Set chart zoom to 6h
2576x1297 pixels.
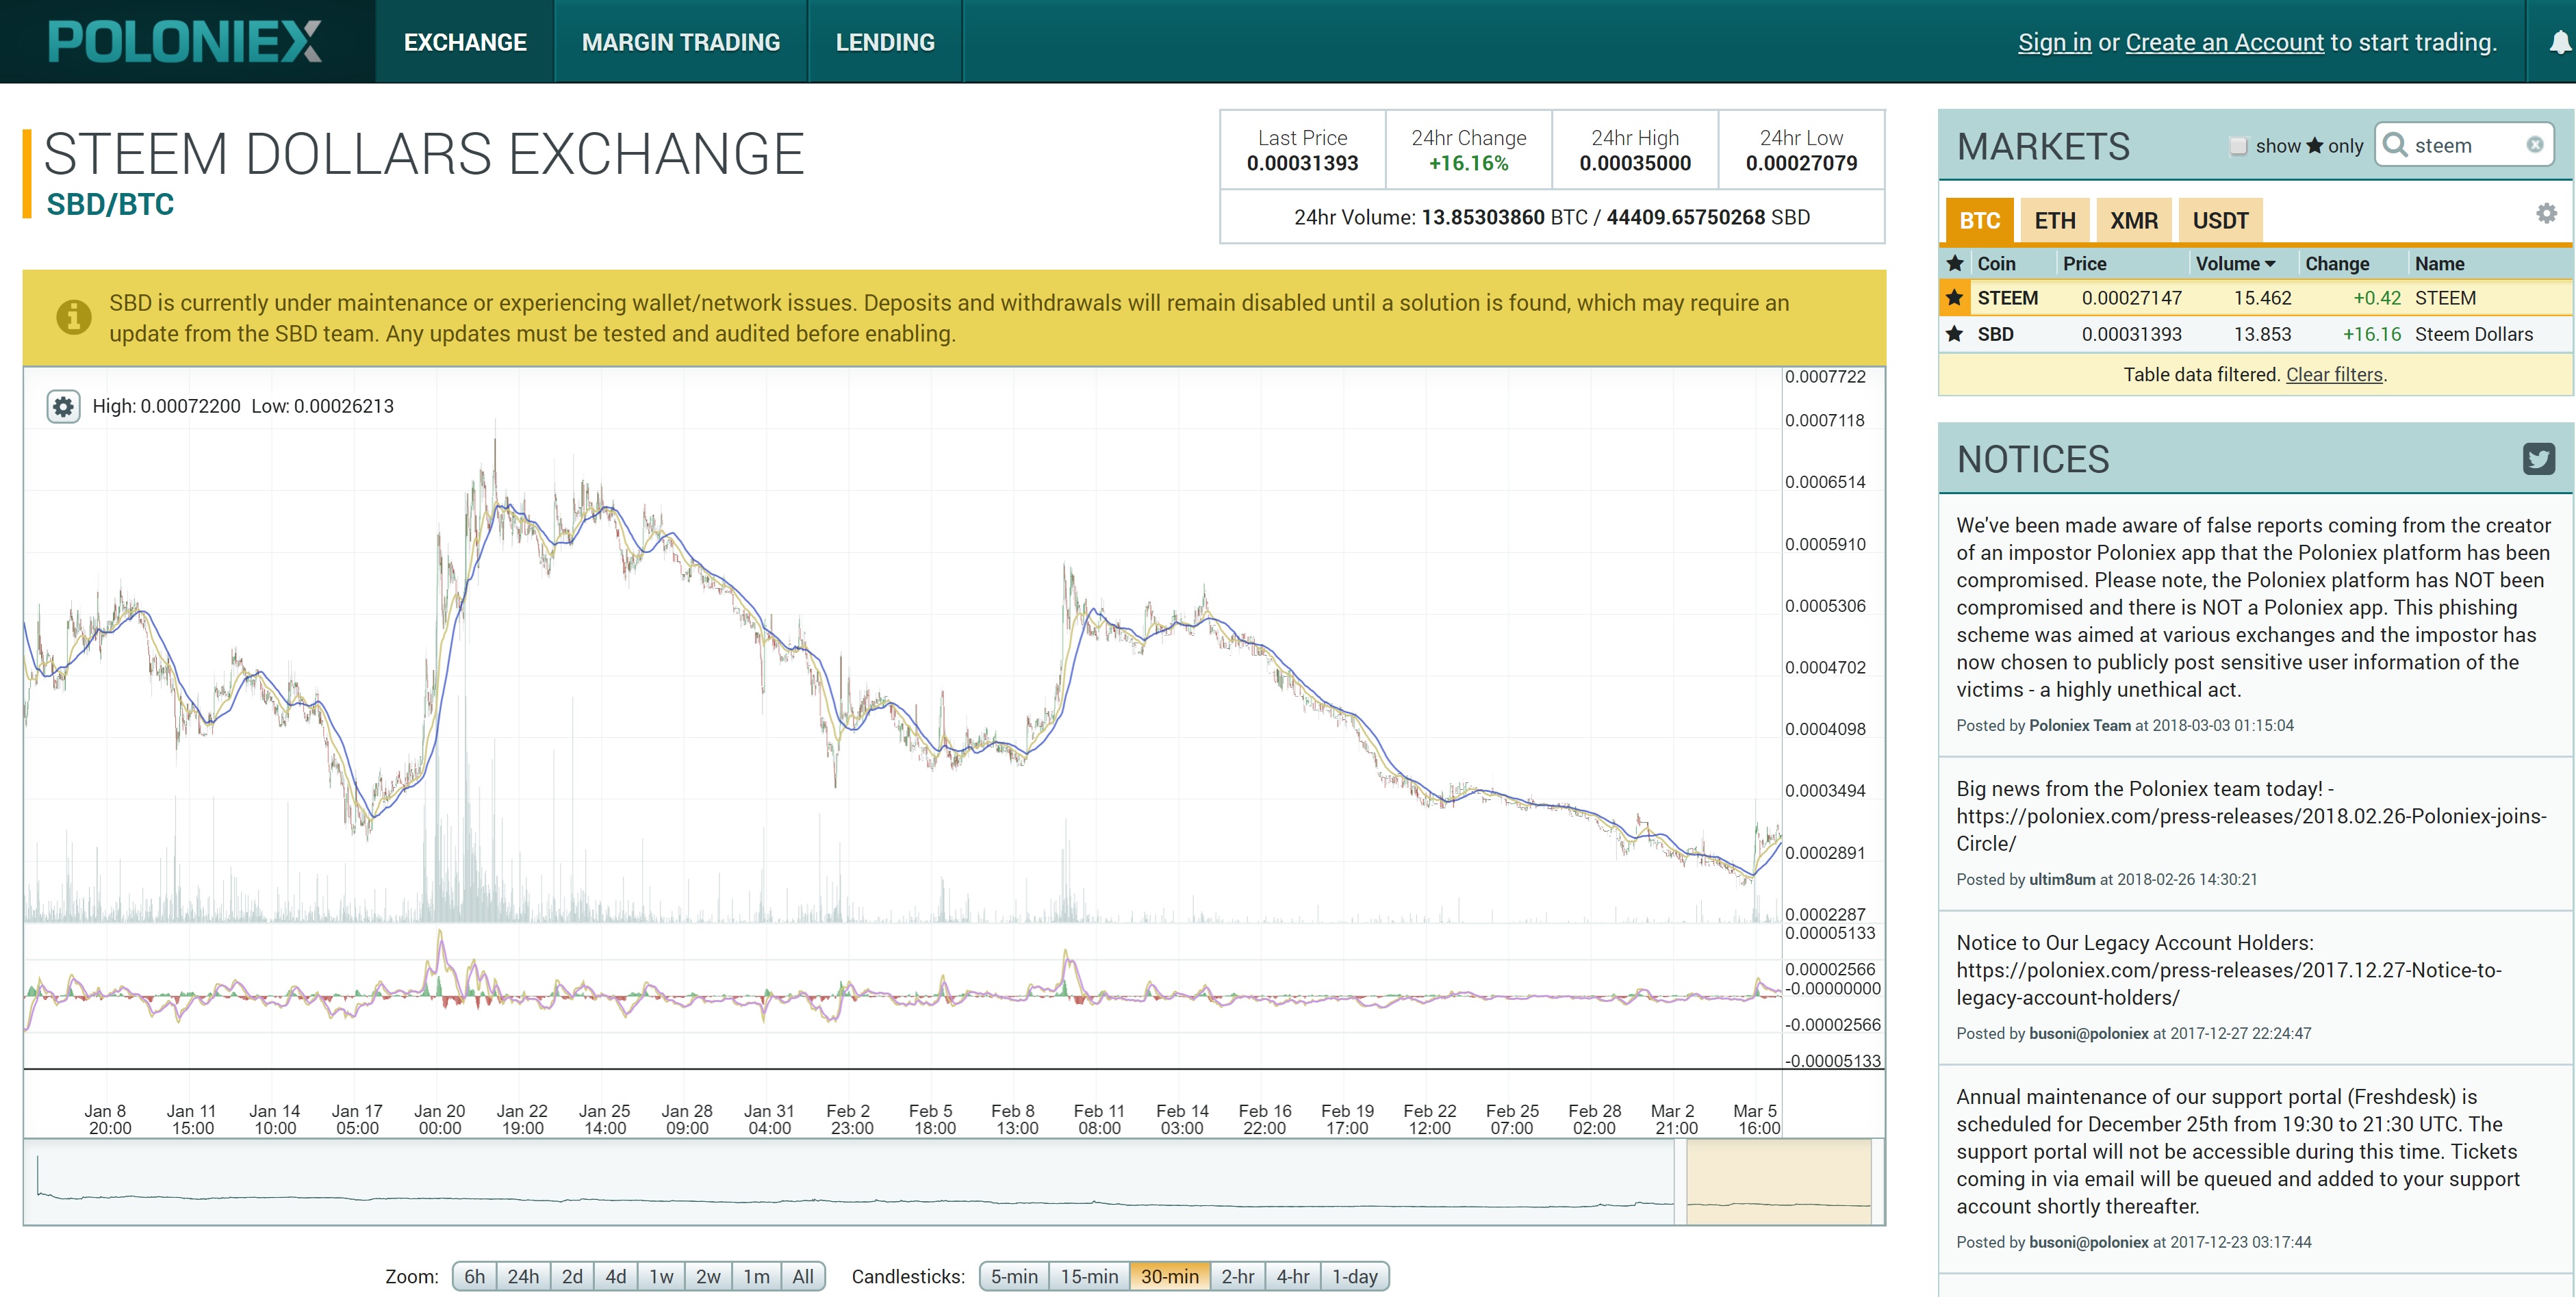[x=474, y=1276]
